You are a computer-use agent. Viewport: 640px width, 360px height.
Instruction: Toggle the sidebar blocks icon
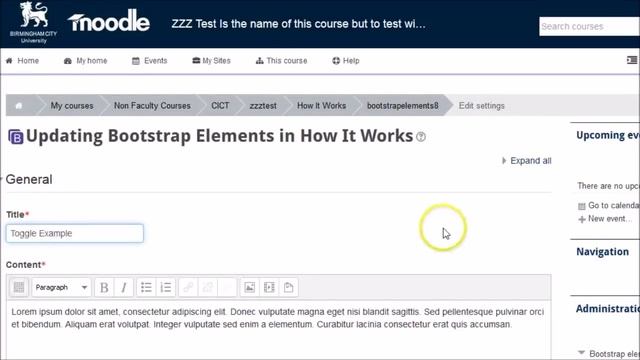pyautogui.click(x=631, y=60)
